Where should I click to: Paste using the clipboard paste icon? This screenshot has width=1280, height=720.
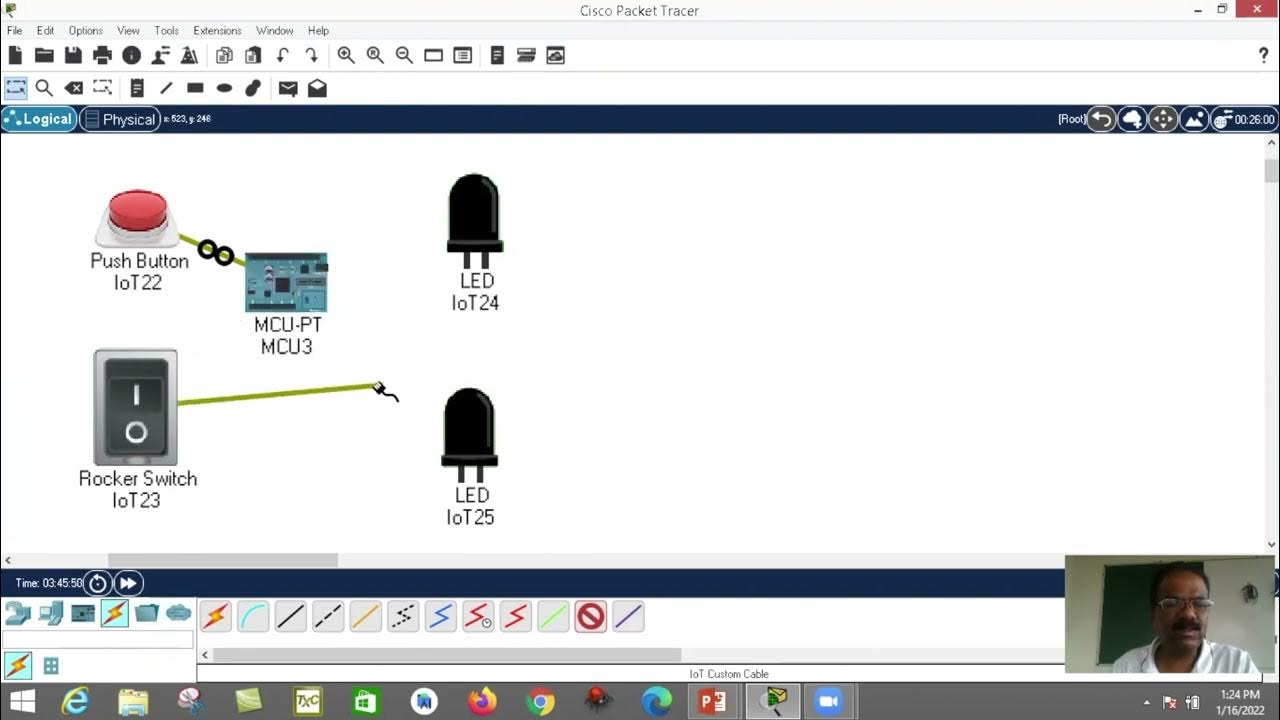point(253,56)
